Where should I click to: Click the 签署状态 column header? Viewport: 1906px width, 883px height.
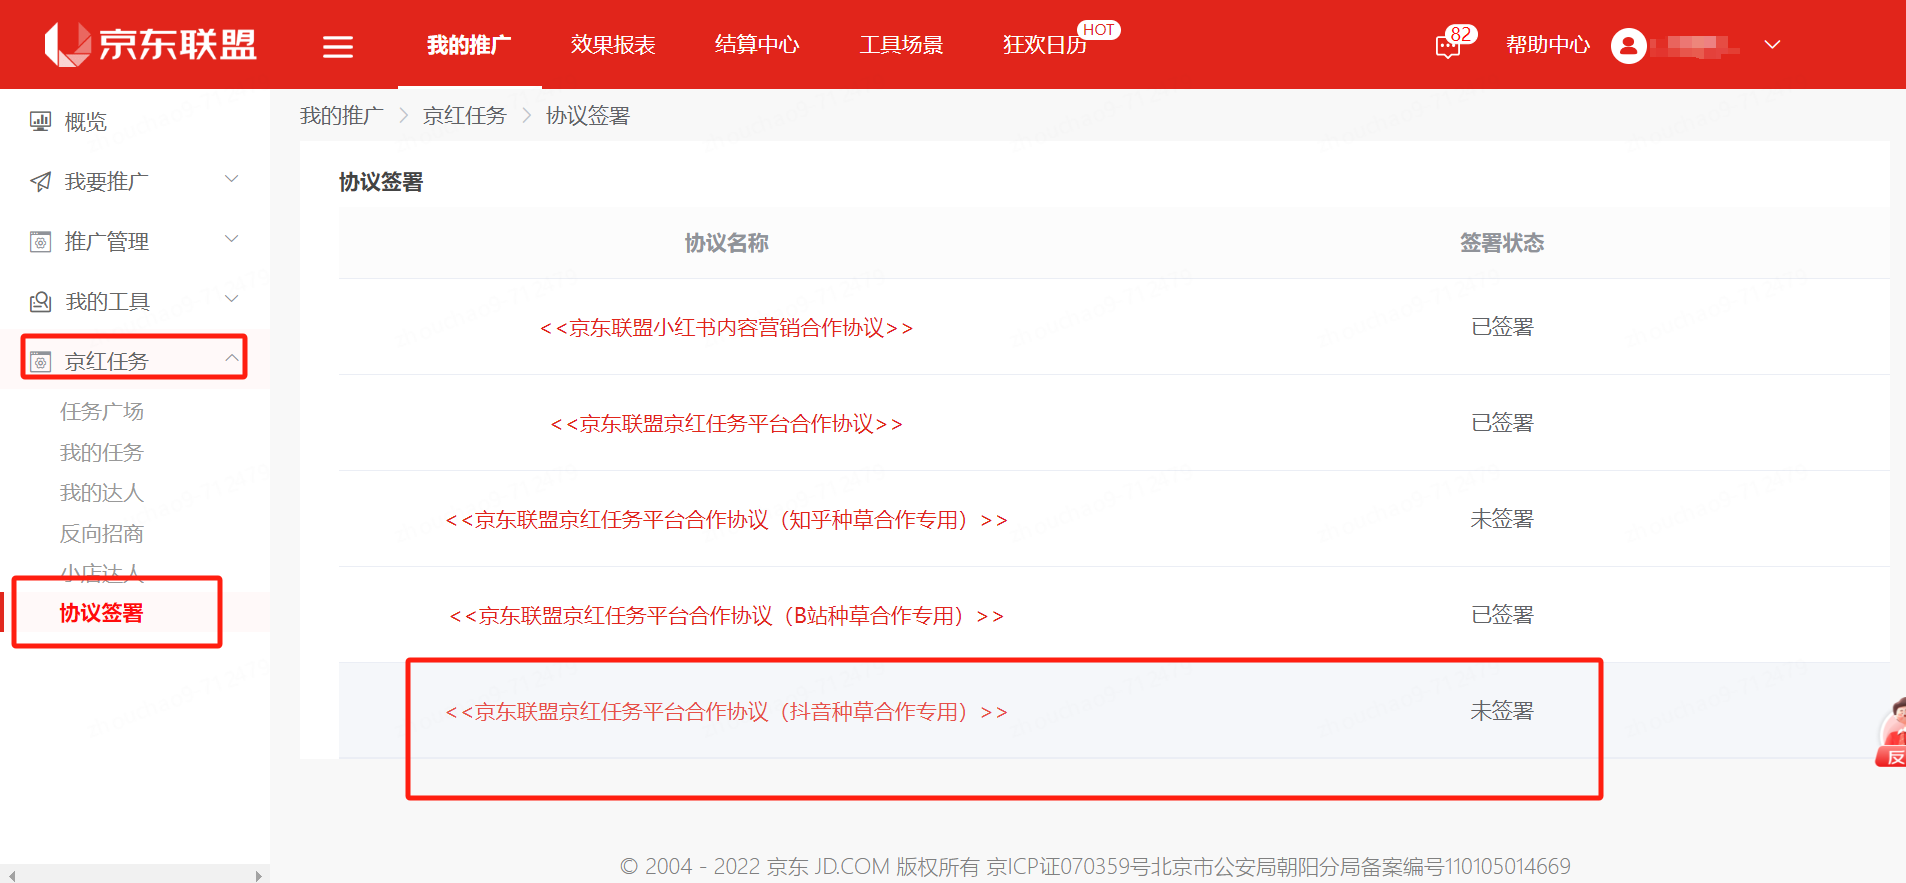pos(1502,243)
